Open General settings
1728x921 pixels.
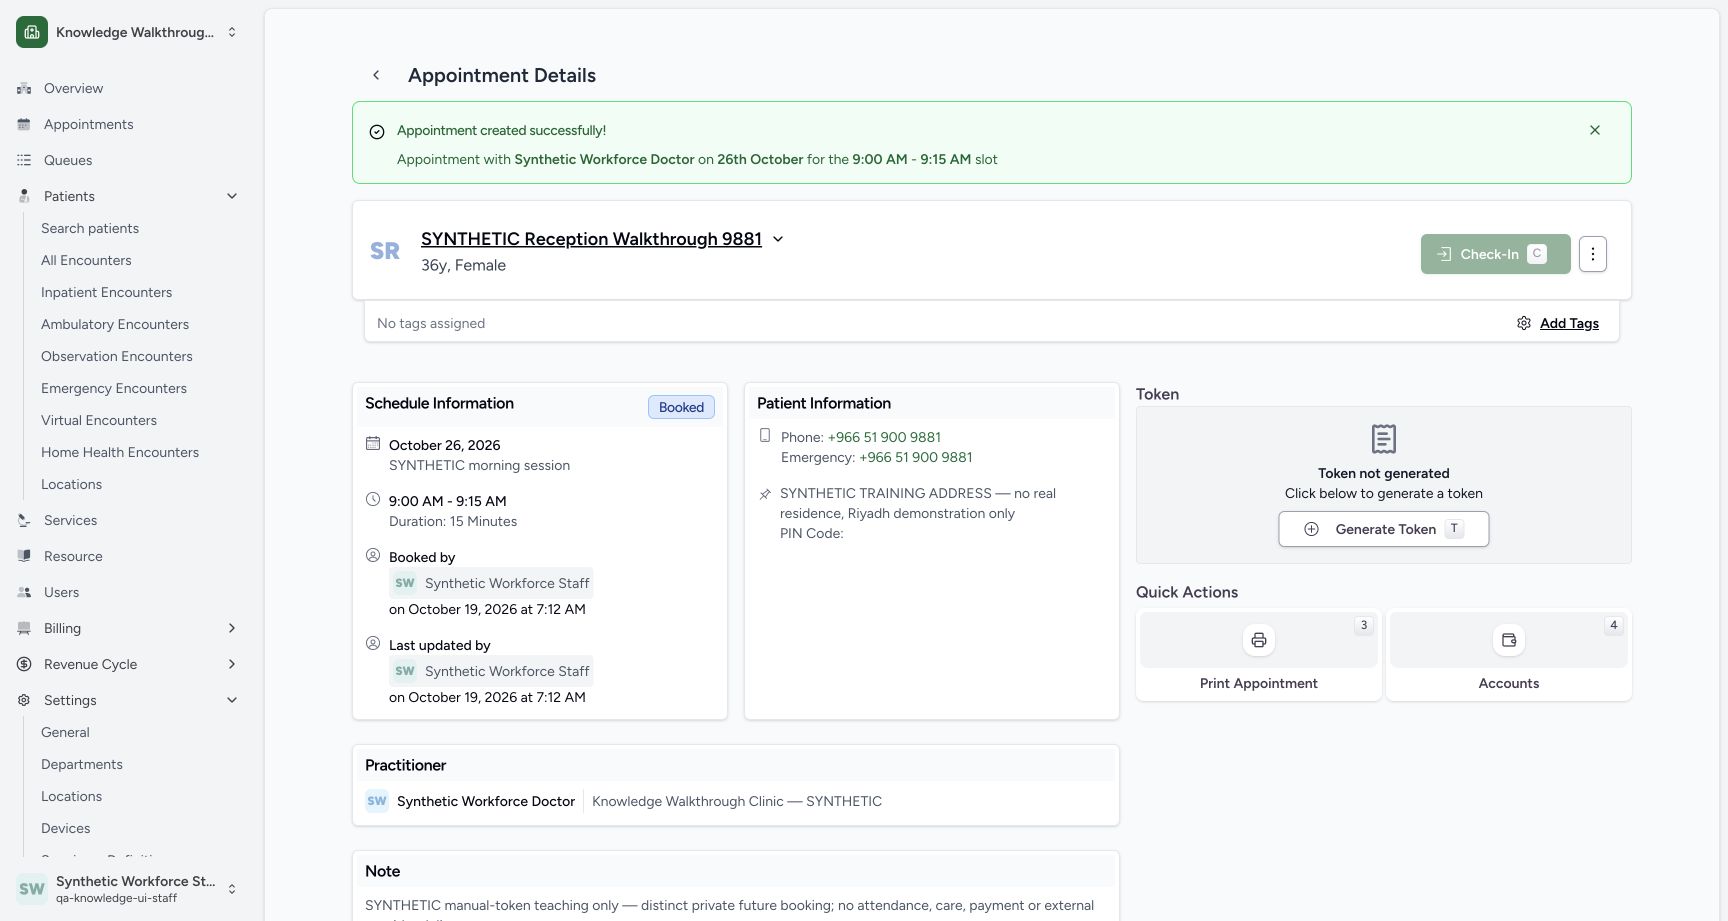65,732
